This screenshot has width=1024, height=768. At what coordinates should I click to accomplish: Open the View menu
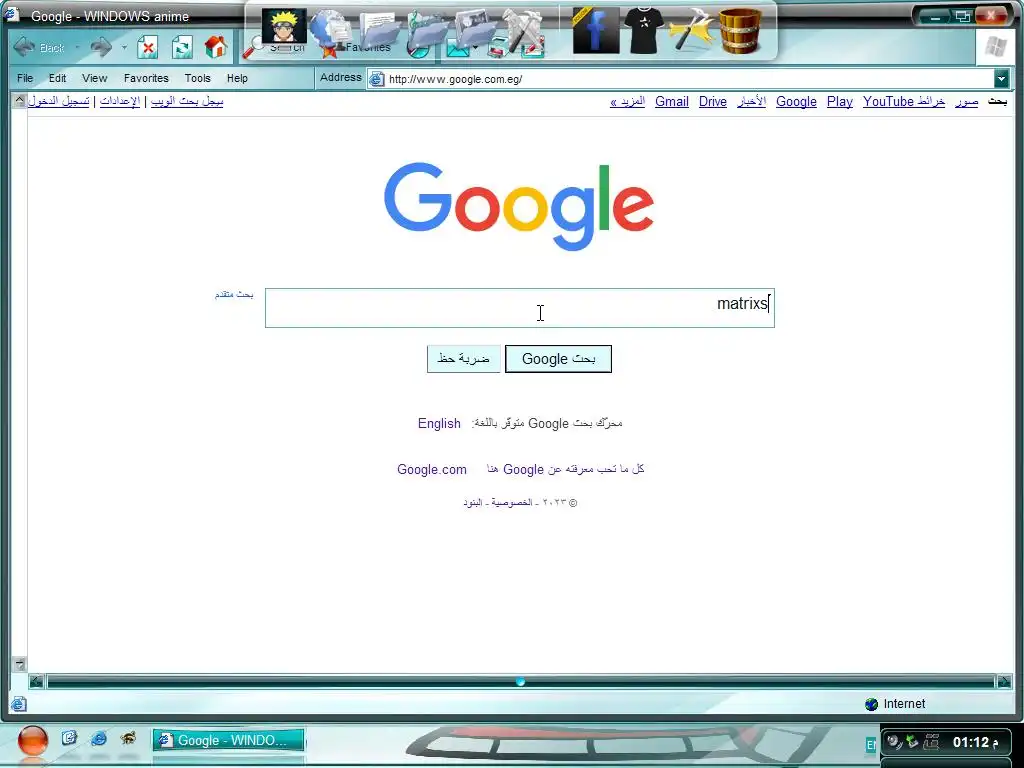95,78
